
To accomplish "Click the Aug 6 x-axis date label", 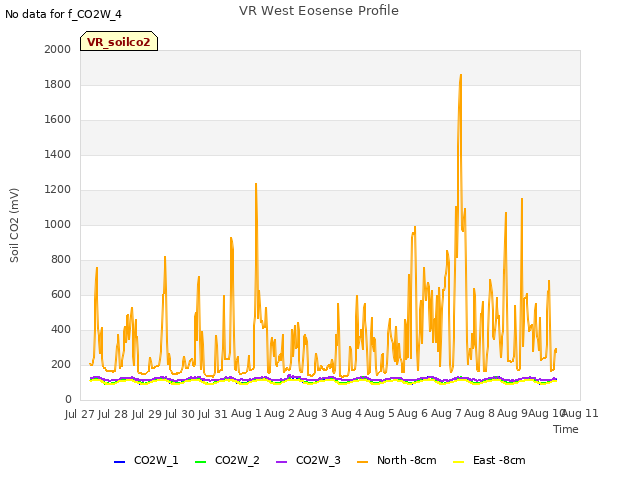I will (x=413, y=414).
